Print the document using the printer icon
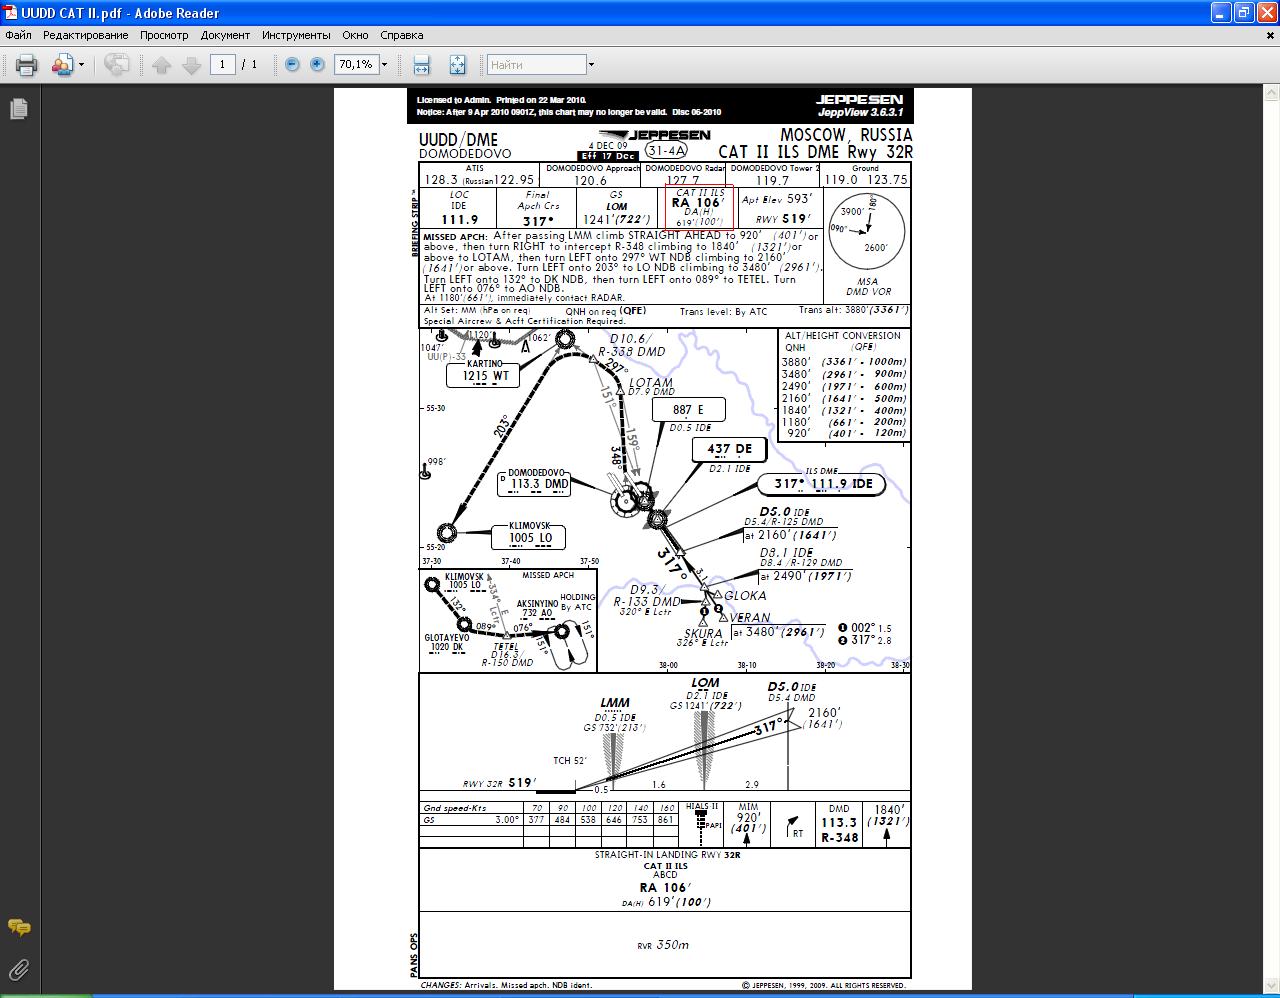 pos(26,65)
